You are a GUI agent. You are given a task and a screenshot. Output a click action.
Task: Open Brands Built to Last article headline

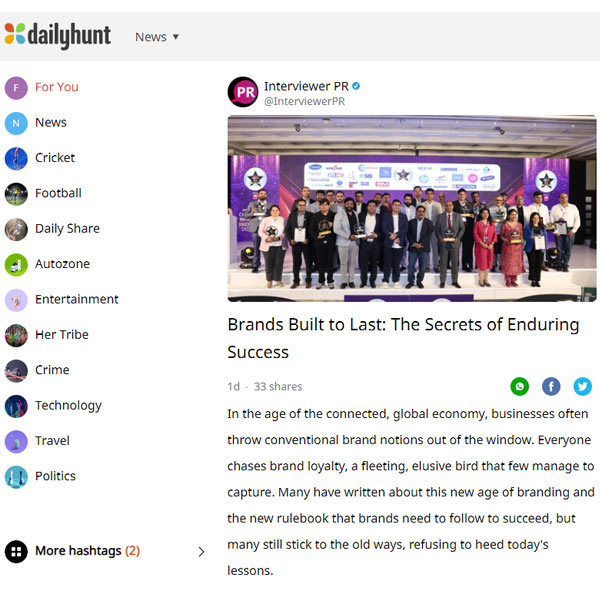click(x=403, y=338)
